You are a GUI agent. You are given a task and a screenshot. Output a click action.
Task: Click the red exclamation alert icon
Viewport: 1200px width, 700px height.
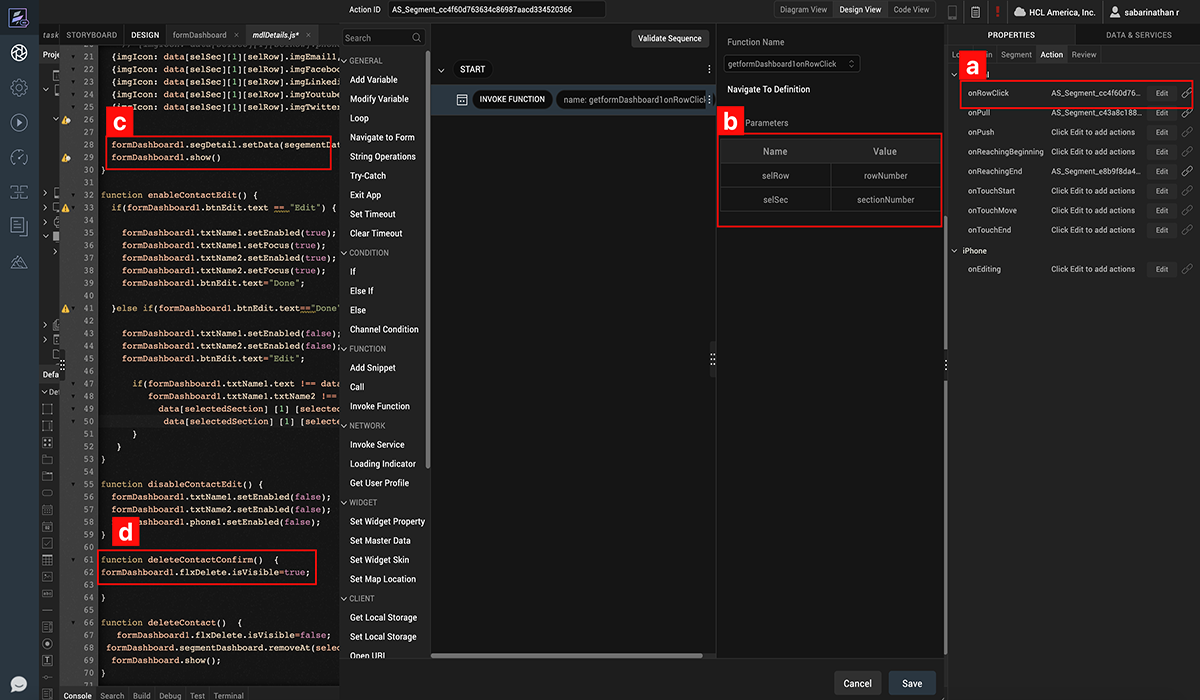997,12
